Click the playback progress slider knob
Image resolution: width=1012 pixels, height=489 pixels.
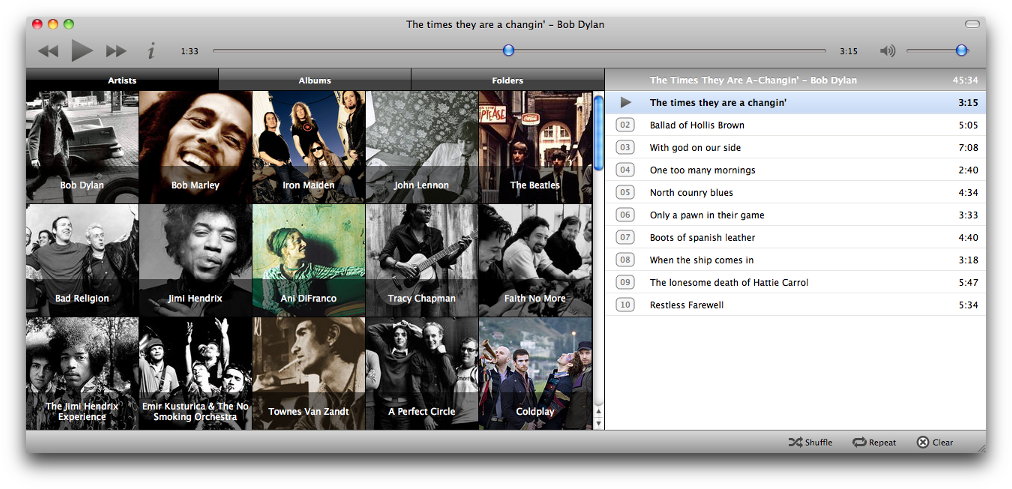click(508, 50)
